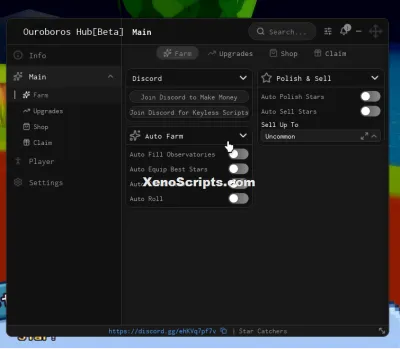Select Shop in the sidebar list
The width and height of the screenshot is (400, 364).
pos(40,127)
